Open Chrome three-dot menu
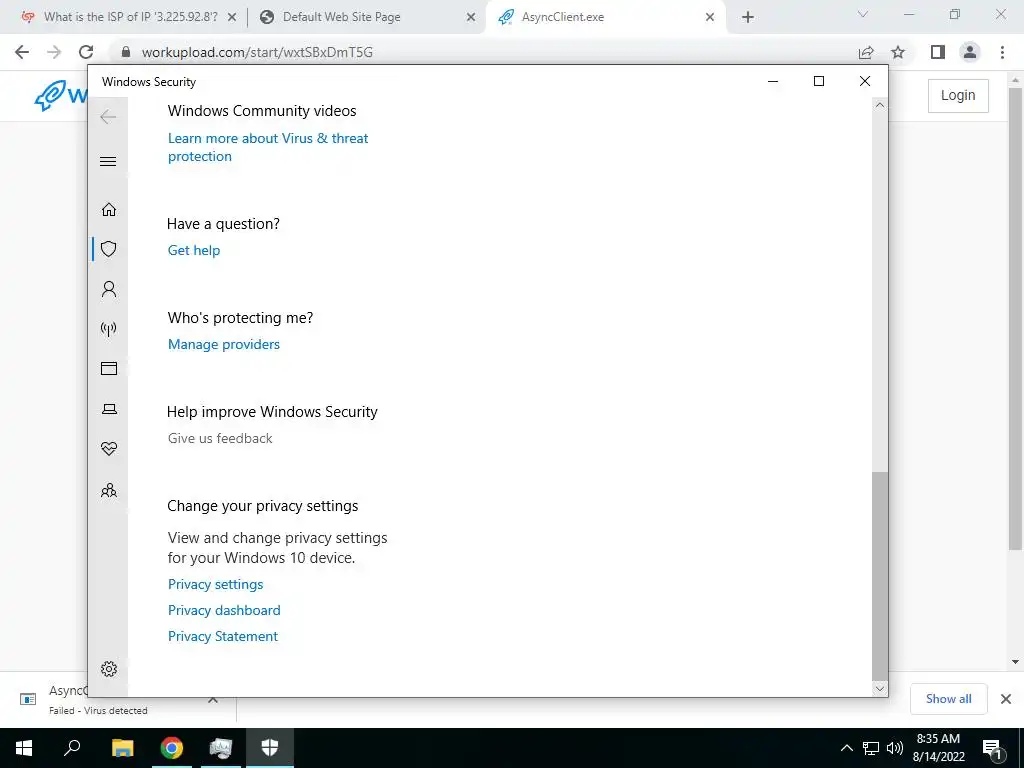The image size is (1024, 768). pos(1002,52)
